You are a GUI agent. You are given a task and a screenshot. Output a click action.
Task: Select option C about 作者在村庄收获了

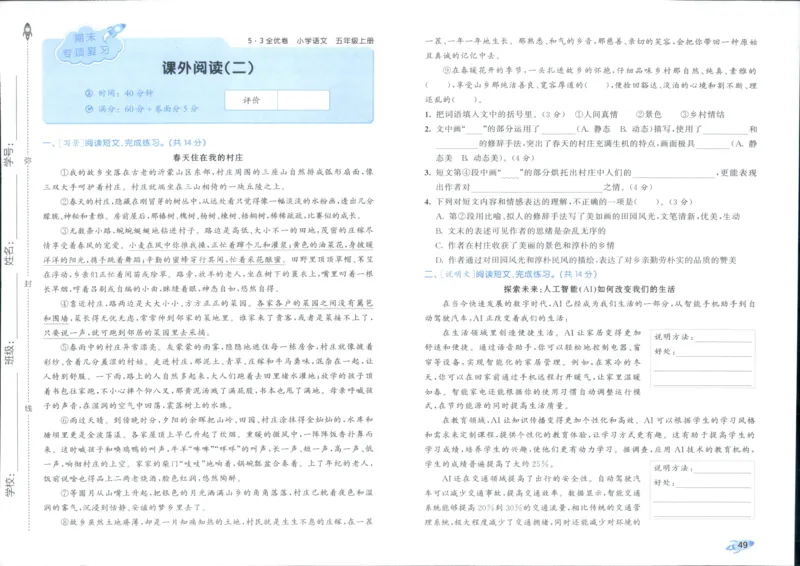[525, 245]
